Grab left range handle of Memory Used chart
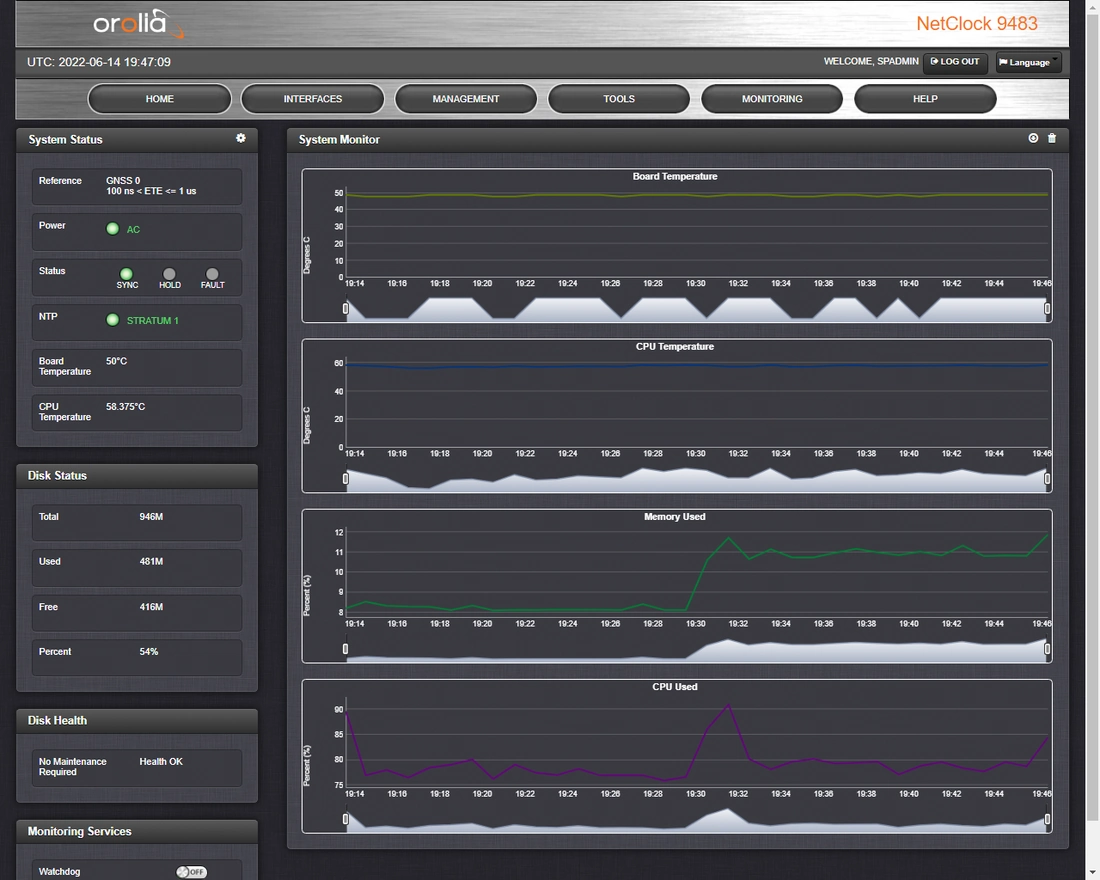The image size is (1100, 880). point(345,648)
